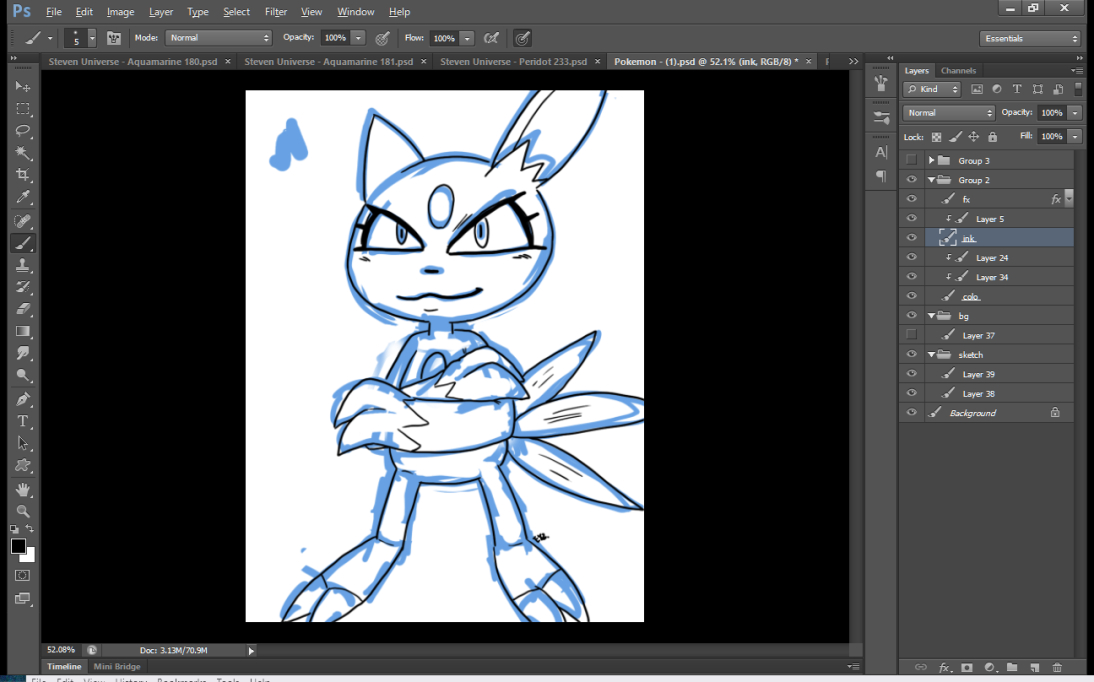The image size is (1094, 682).
Task: Click the delete layer trash icon
Action: click(x=1057, y=667)
